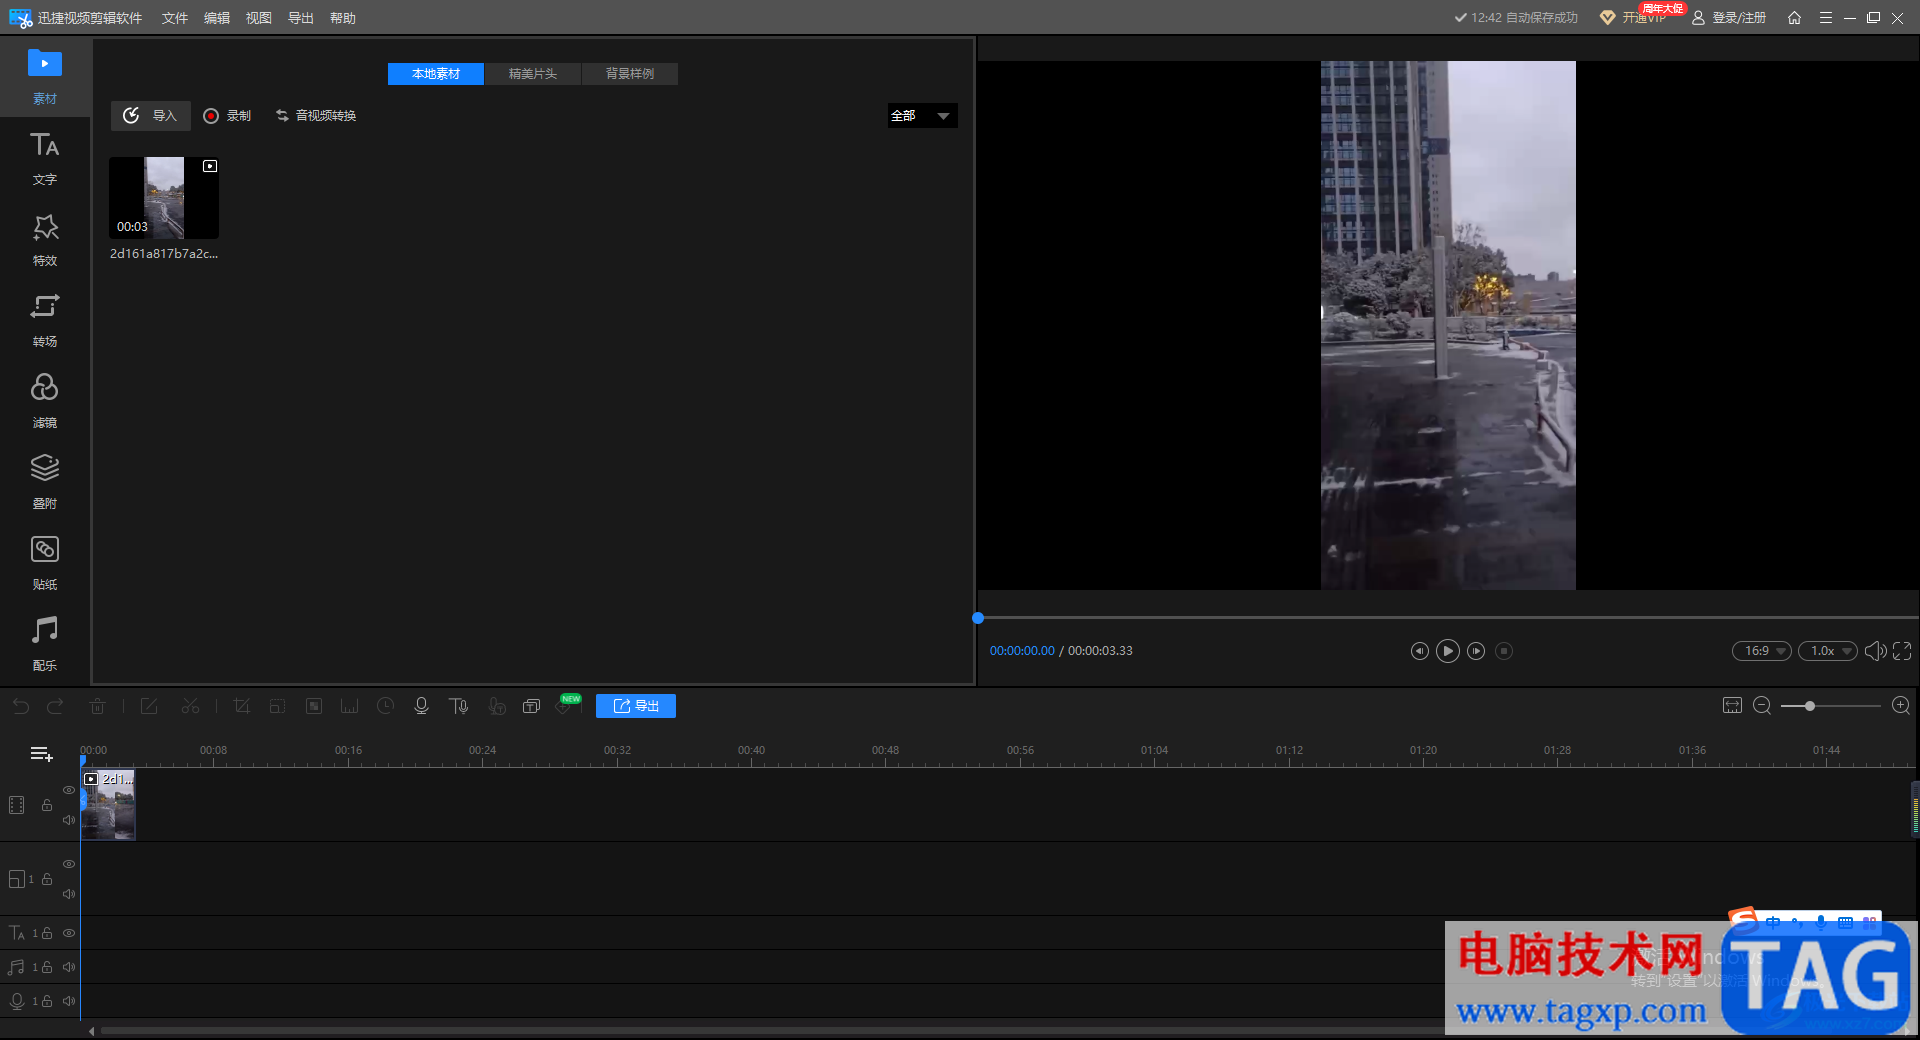
Task: Enter fullscreen preview mode
Action: point(1902,651)
